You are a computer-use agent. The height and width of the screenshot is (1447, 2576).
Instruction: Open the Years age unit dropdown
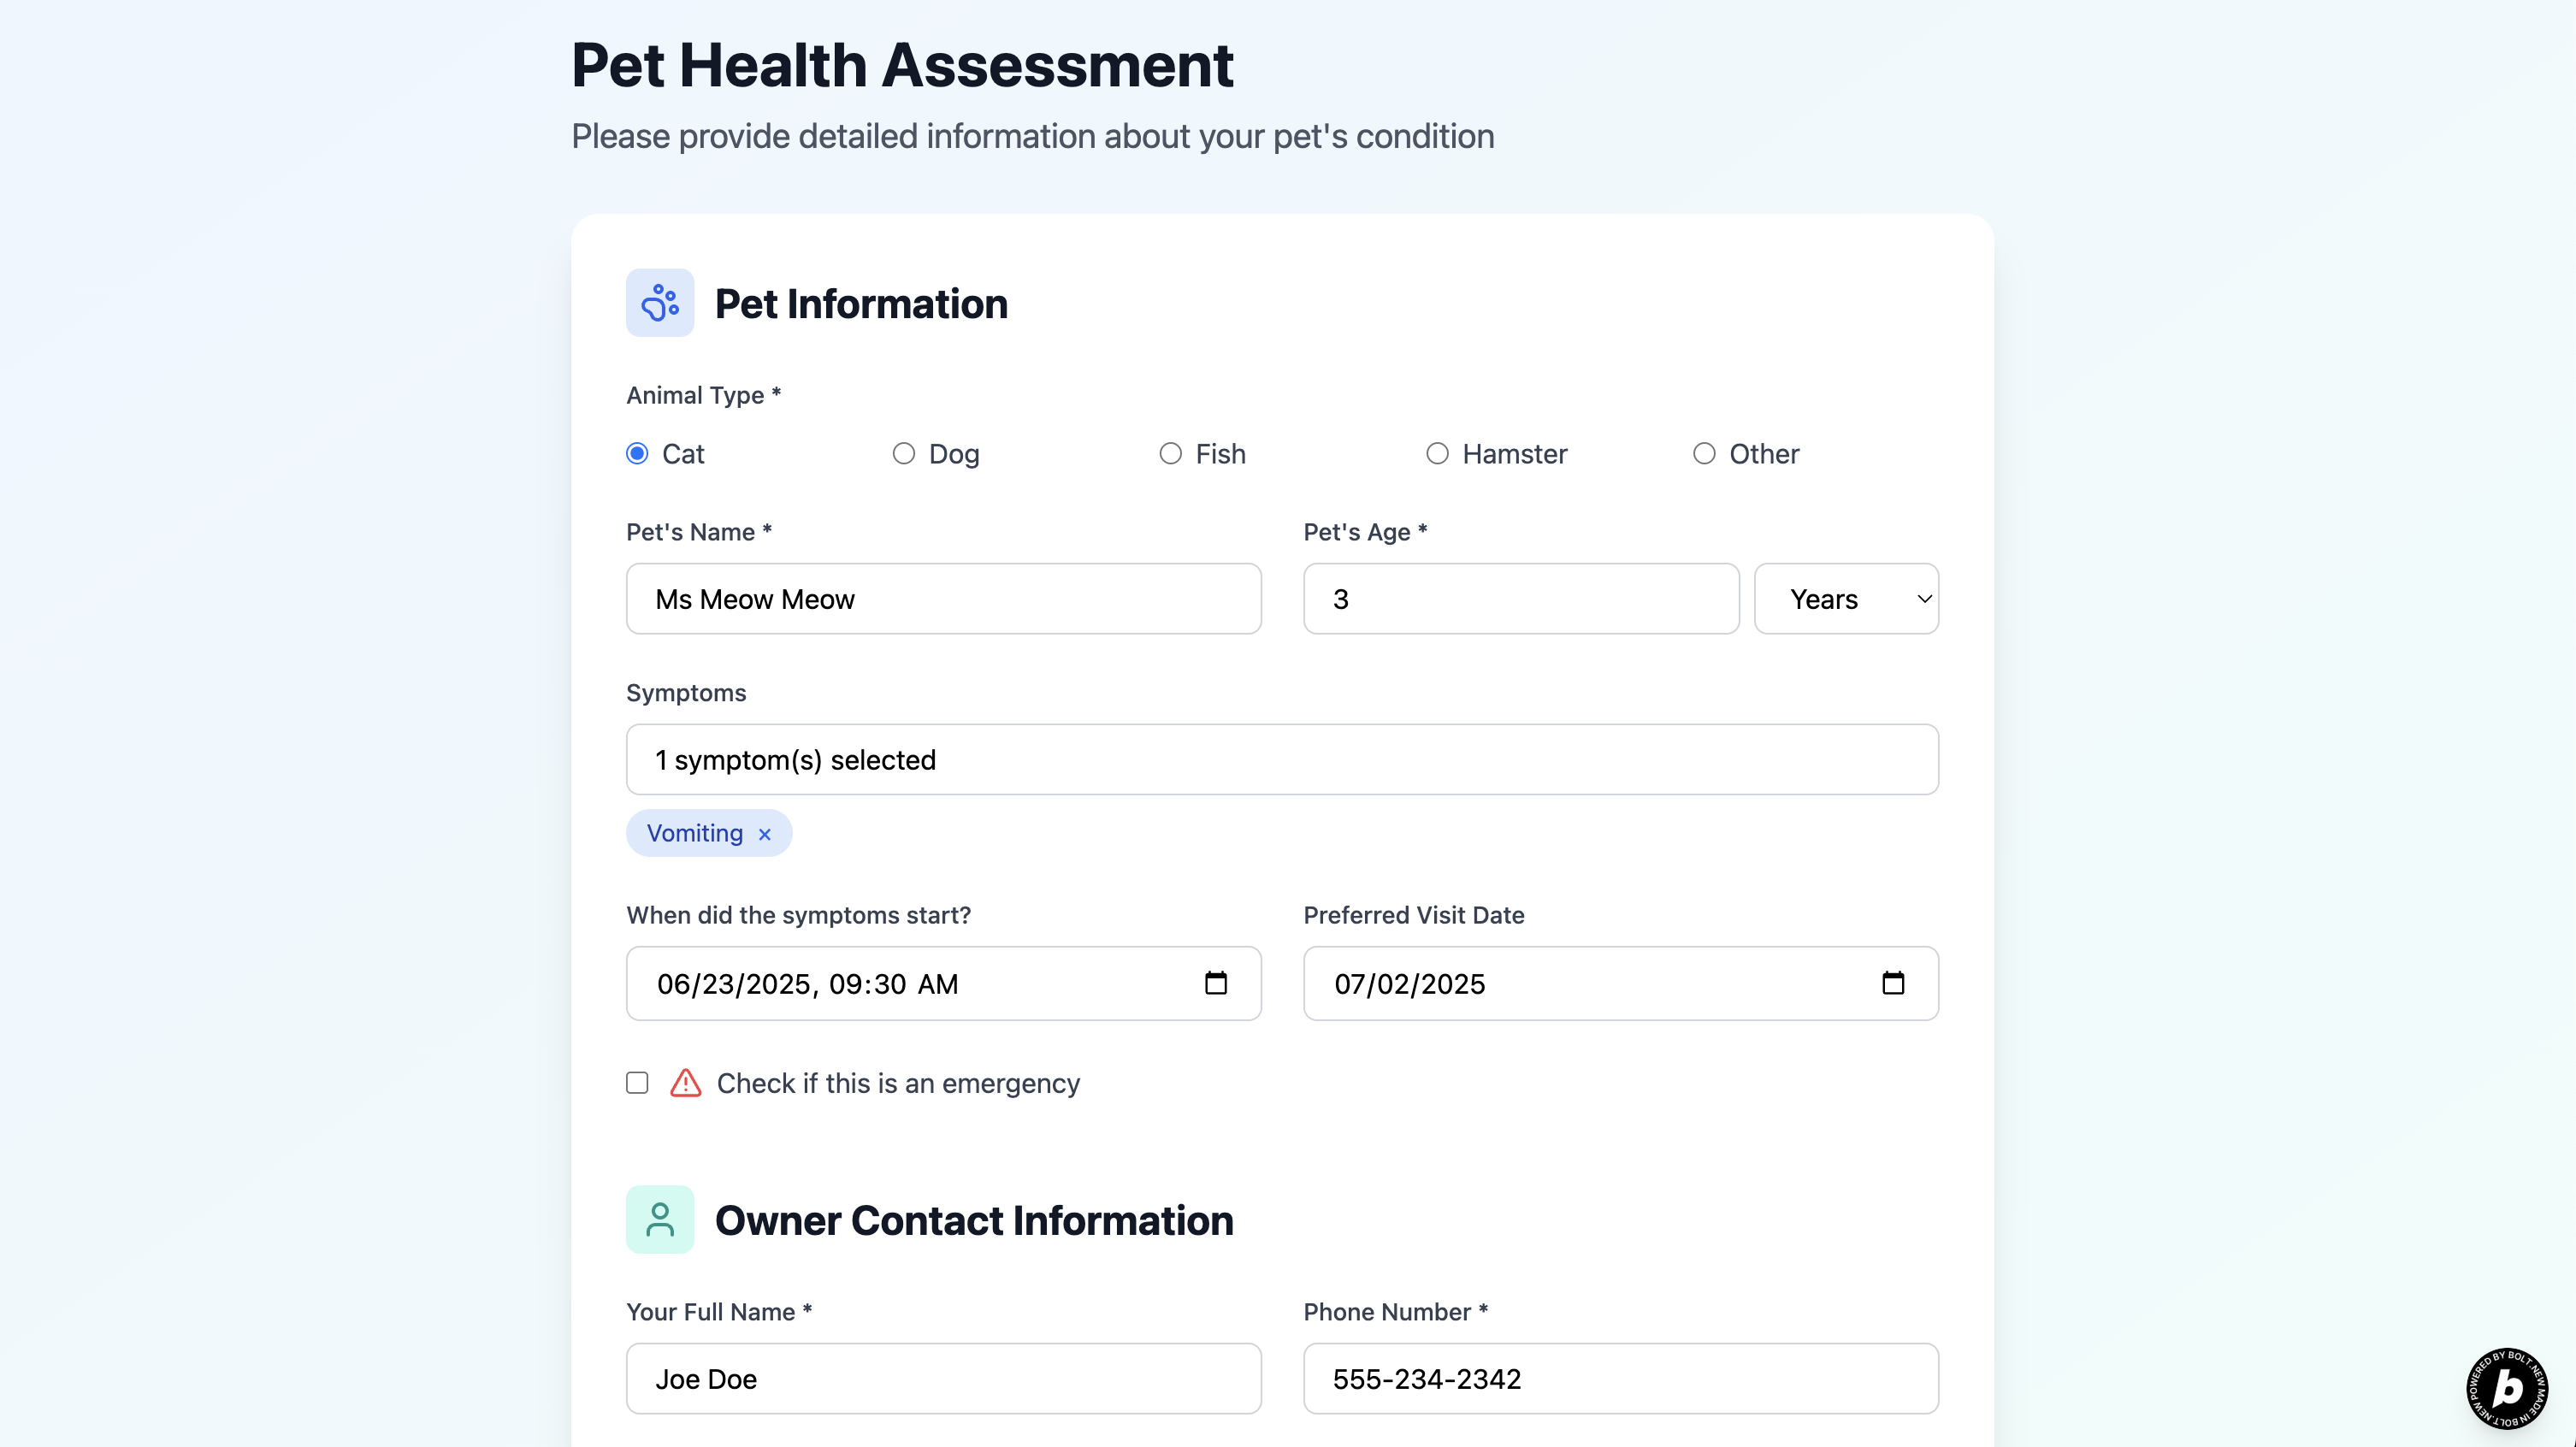(x=1846, y=598)
